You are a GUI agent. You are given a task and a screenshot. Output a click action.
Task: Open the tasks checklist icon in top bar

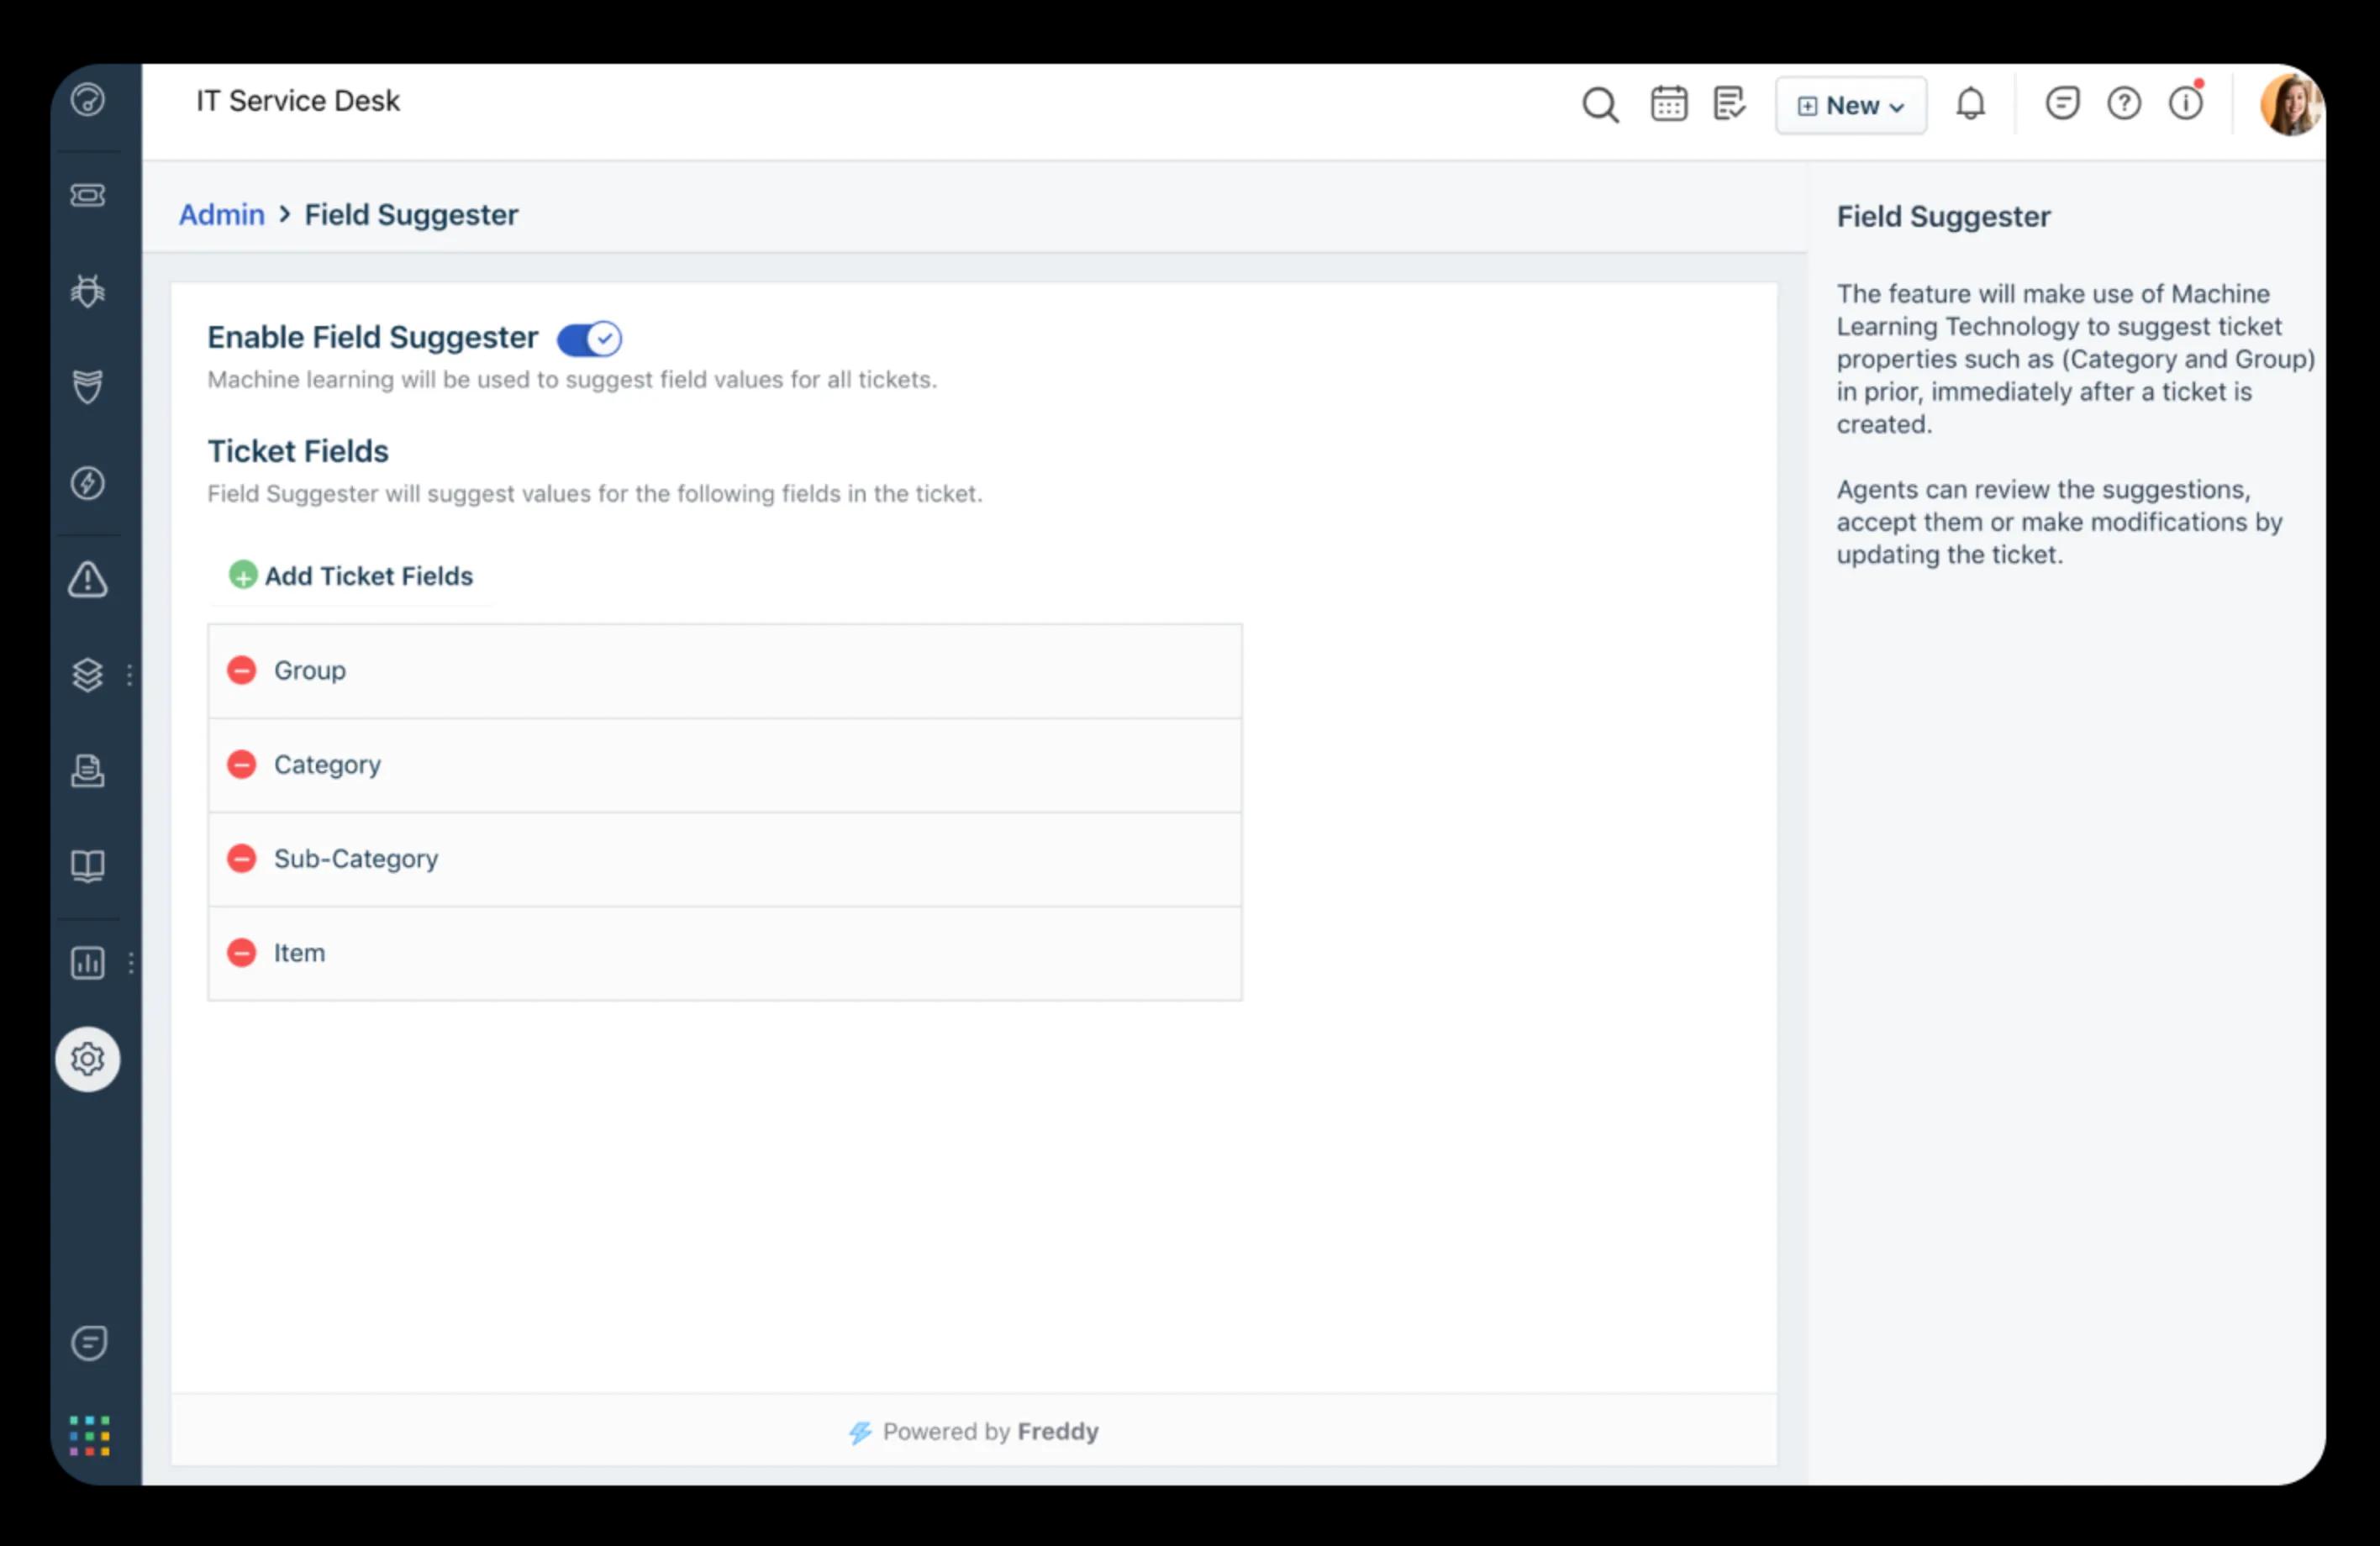tap(1730, 103)
